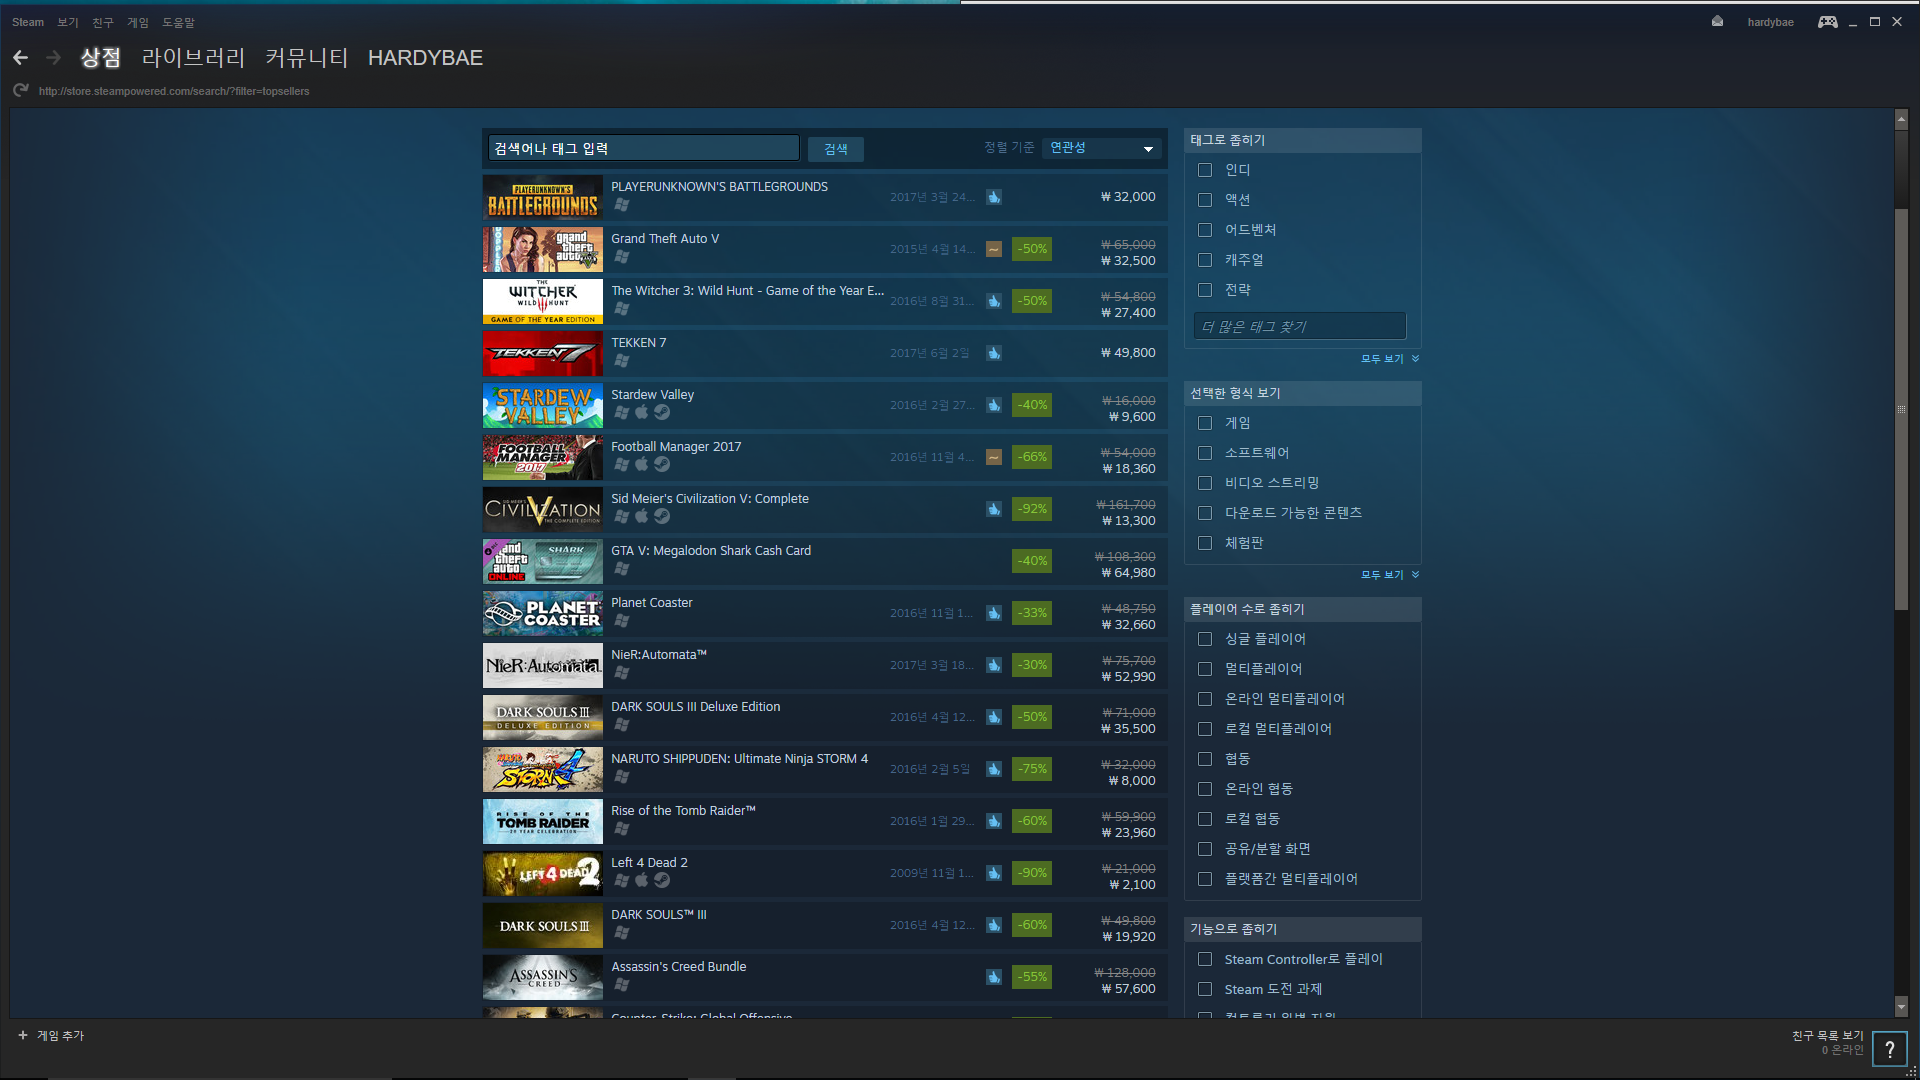Tick the Steam Controller로 플레이 checkbox
Image resolution: width=1920 pixels, height=1080 pixels.
1205,959
